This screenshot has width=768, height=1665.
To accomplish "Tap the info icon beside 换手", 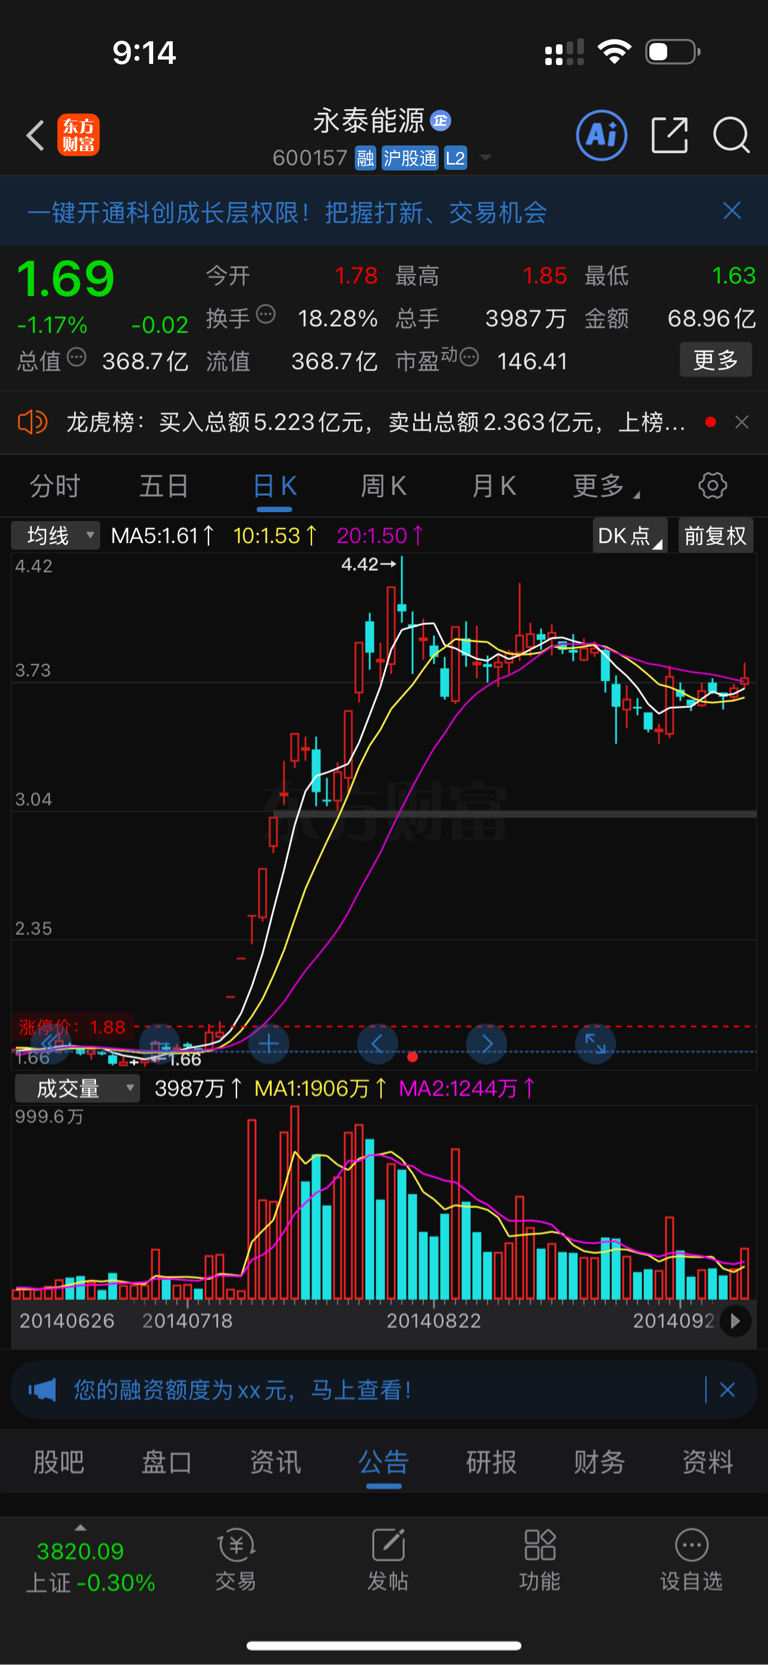I will click(266, 315).
